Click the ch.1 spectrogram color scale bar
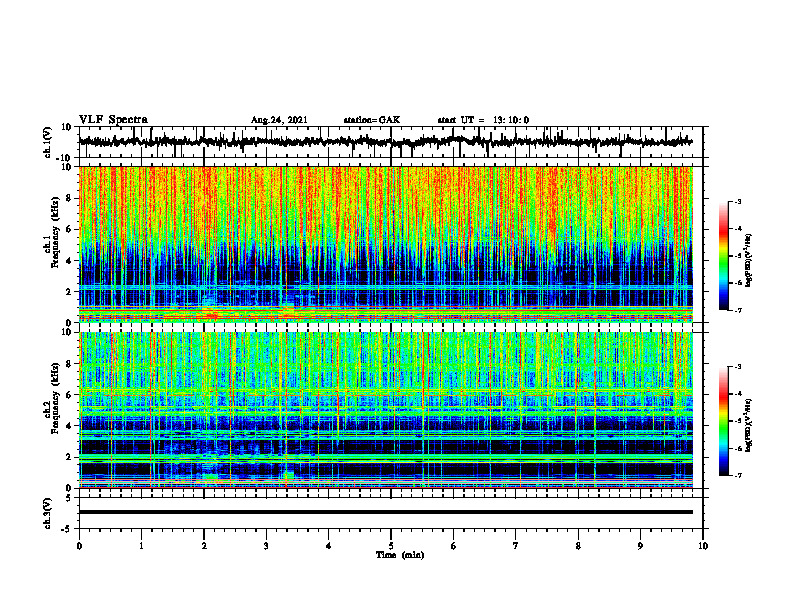The height and width of the screenshot is (612, 792). [x=723, y=256]
